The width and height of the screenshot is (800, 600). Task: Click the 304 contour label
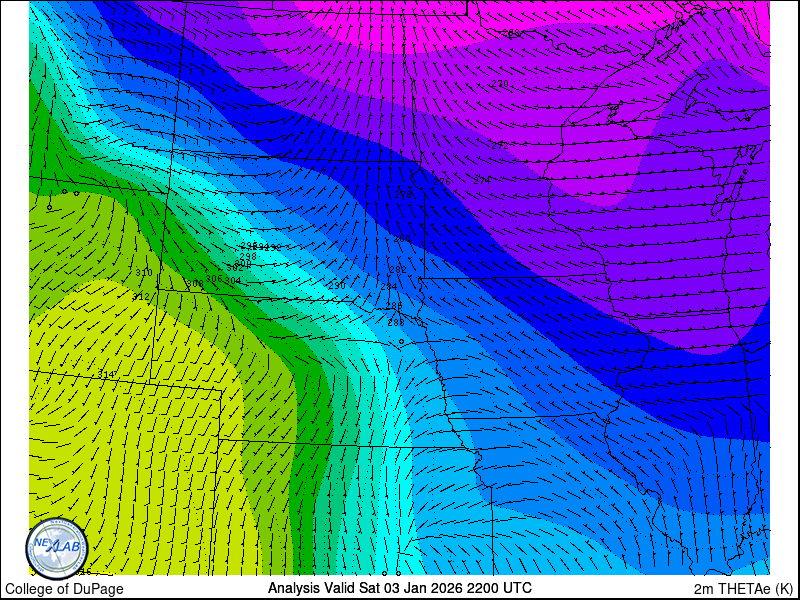coord(233,281)
